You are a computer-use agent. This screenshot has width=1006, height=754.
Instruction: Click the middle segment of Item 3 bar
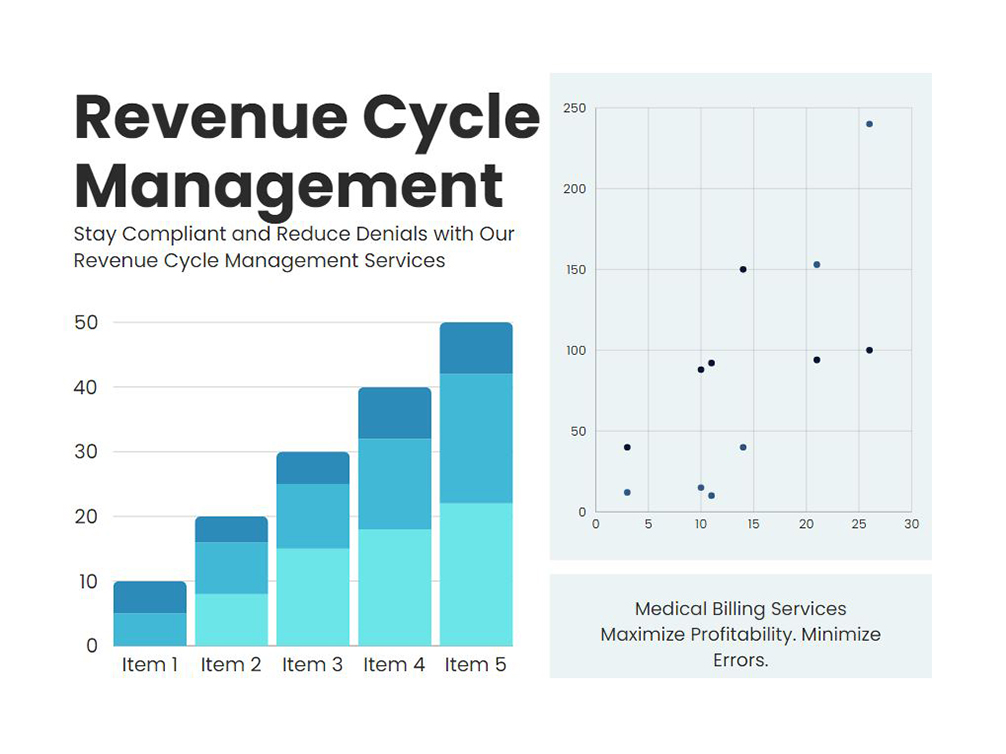tap(313, 516)
